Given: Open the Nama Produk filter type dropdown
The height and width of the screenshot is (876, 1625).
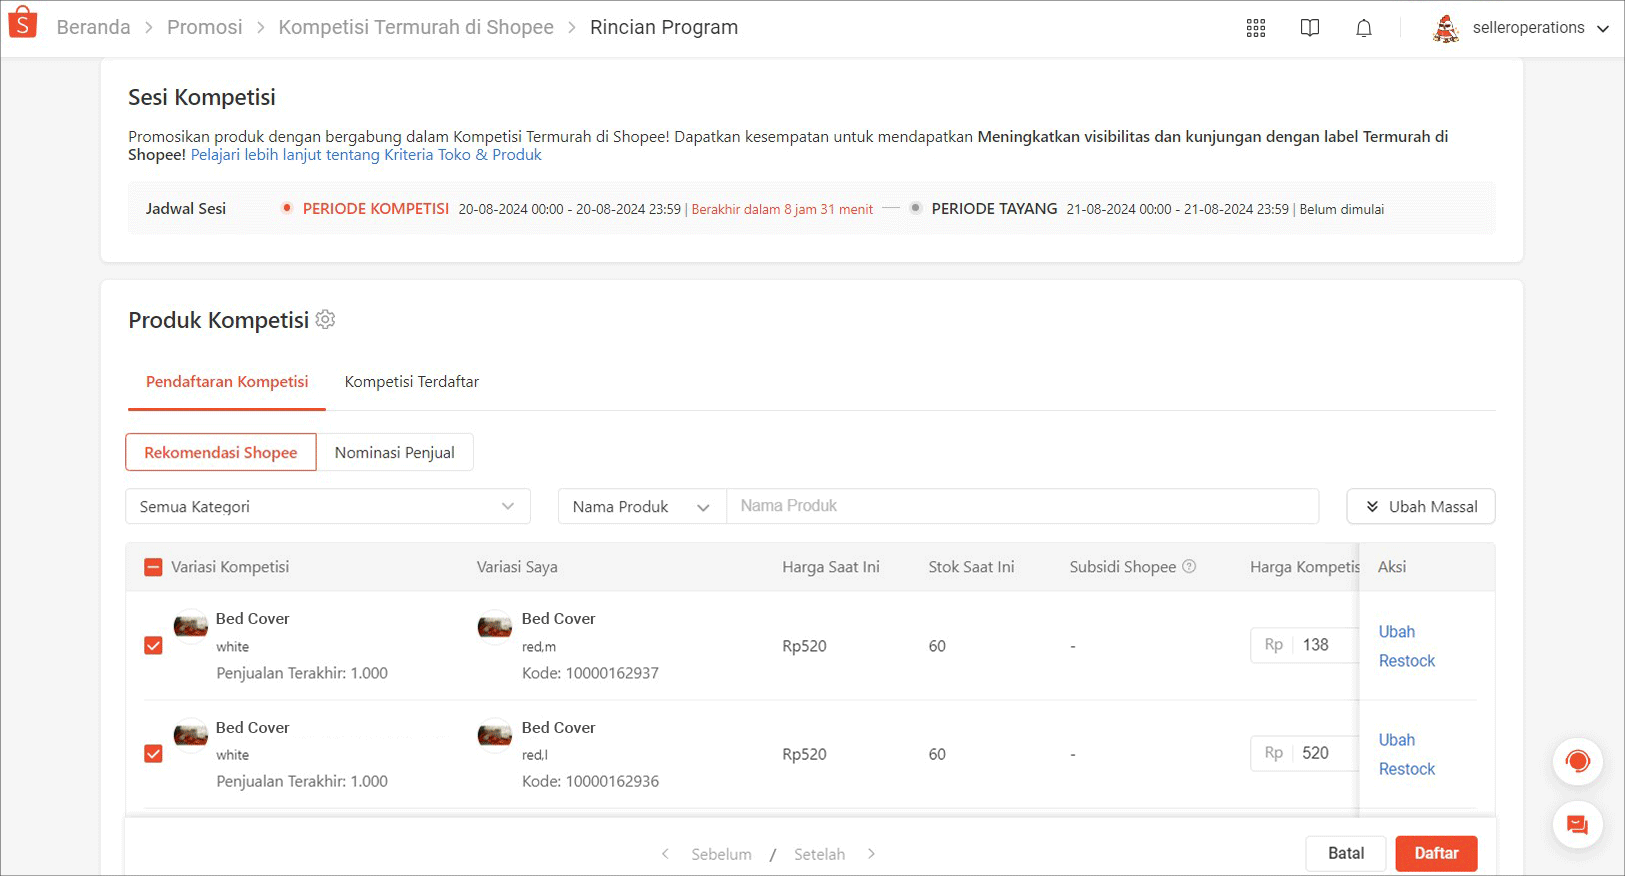Looking at the screenshot, I should (x=641, y=507).
